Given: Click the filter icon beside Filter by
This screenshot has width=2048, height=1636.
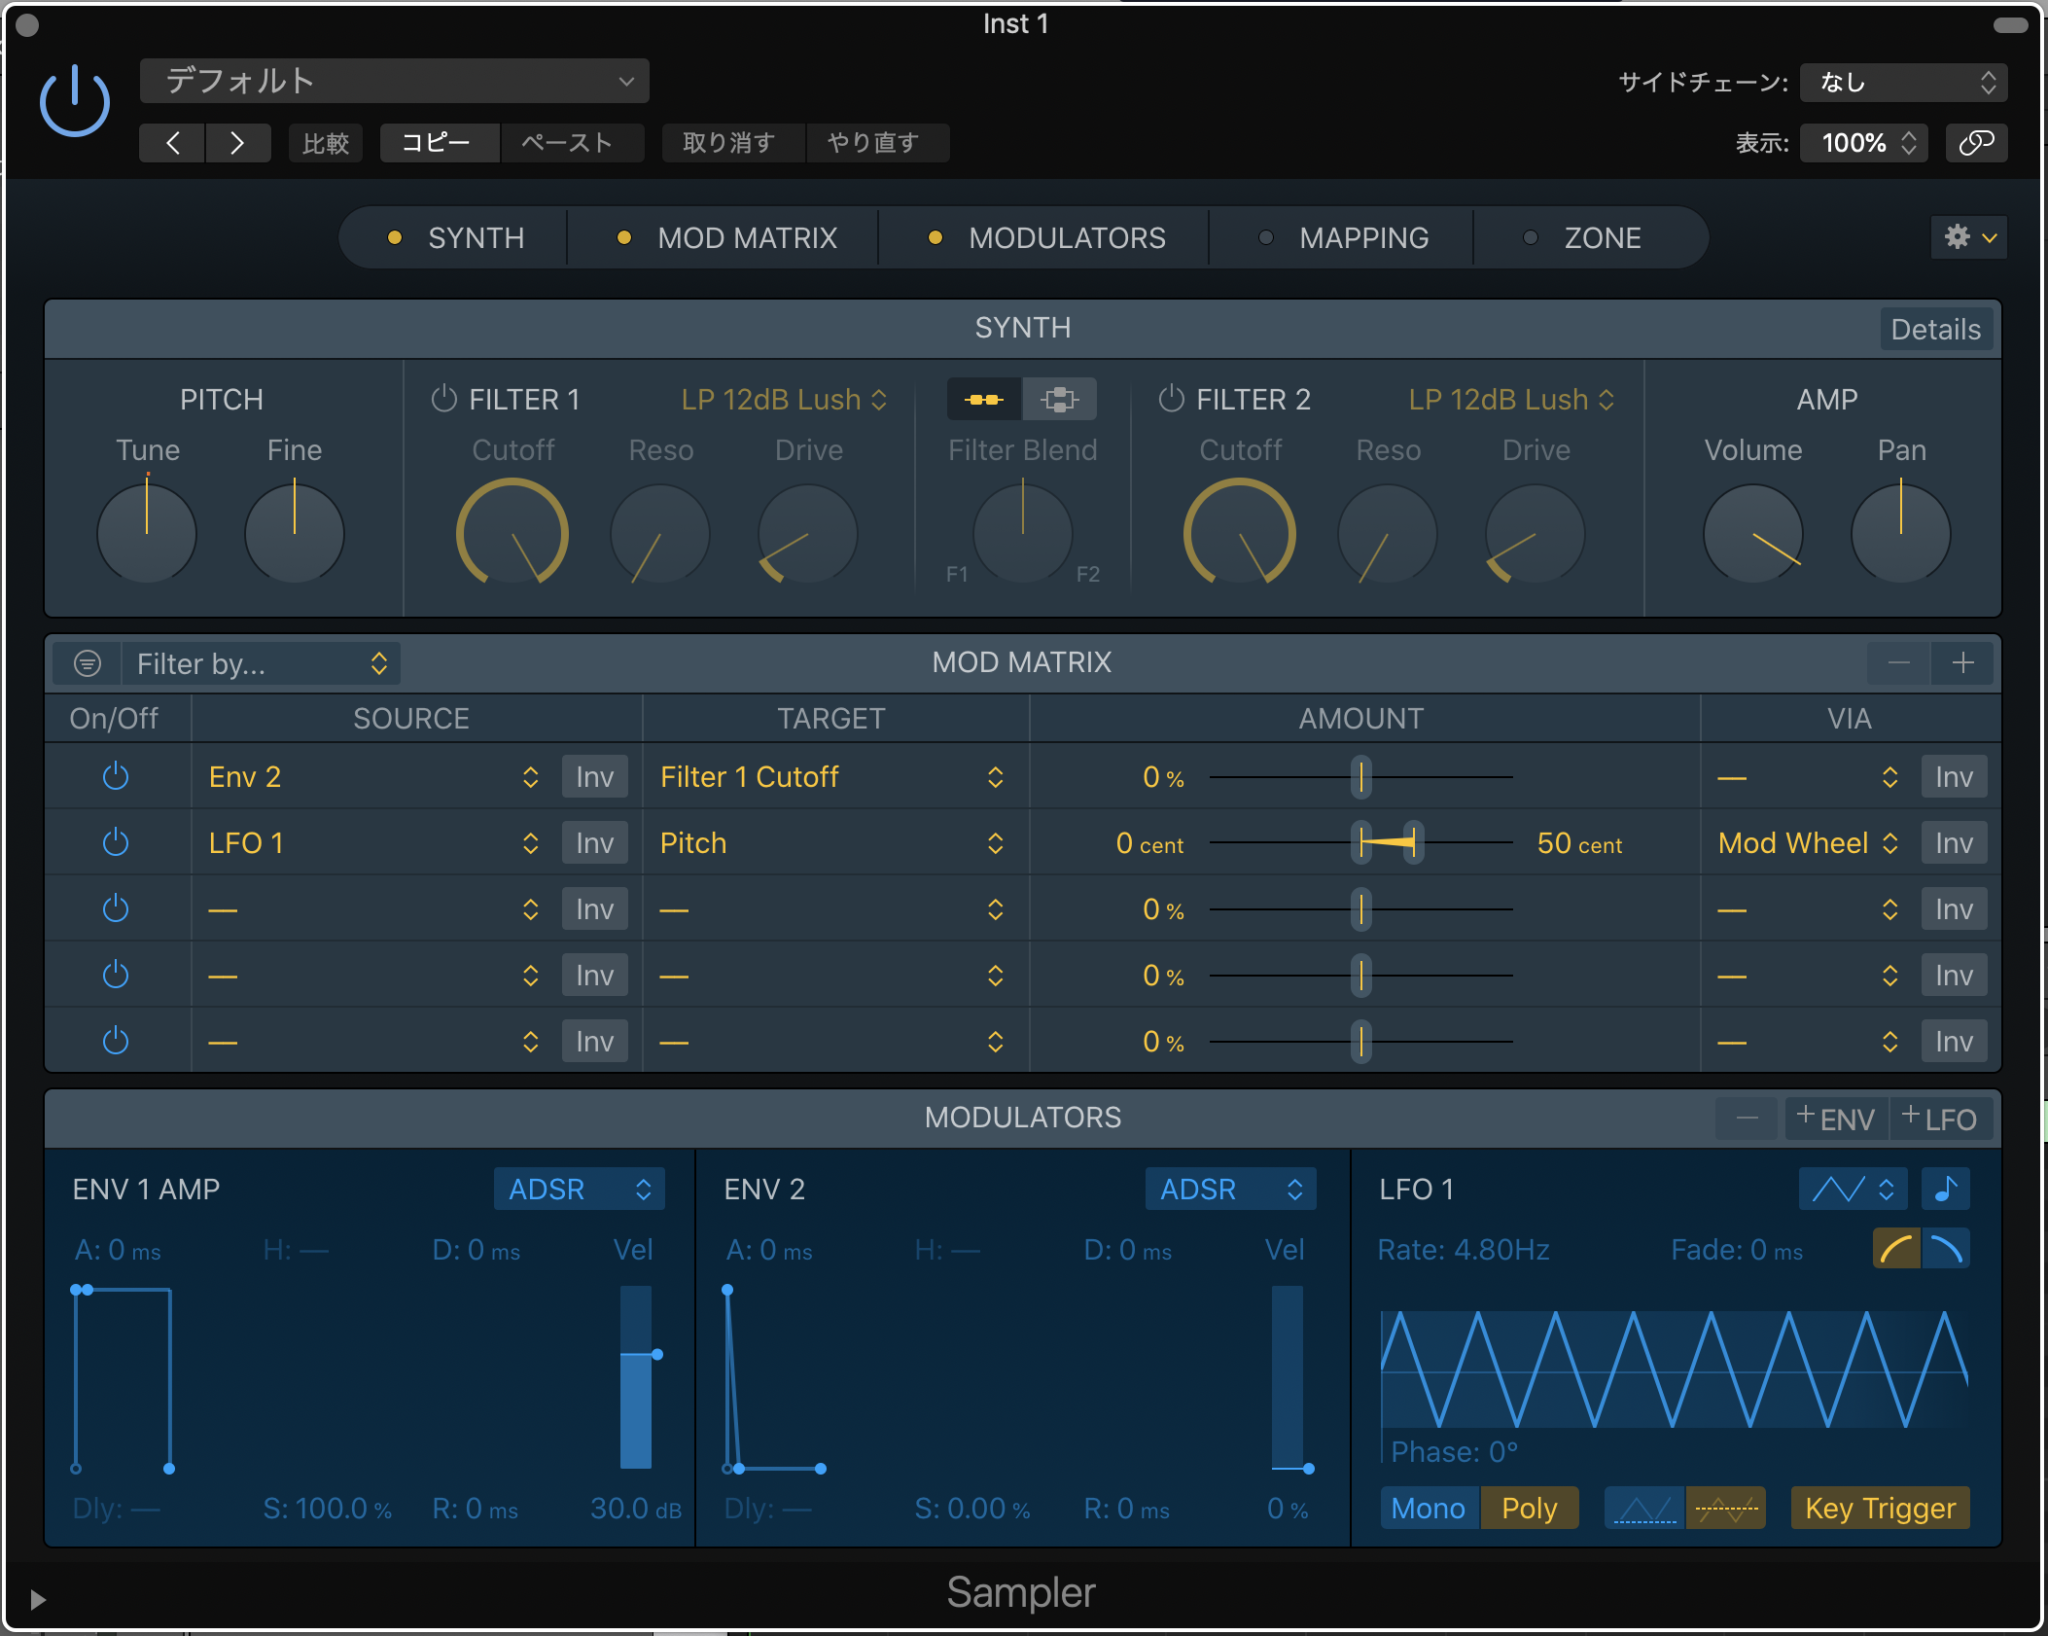Looking at the screenshot, I should click(x=86, y=663).
